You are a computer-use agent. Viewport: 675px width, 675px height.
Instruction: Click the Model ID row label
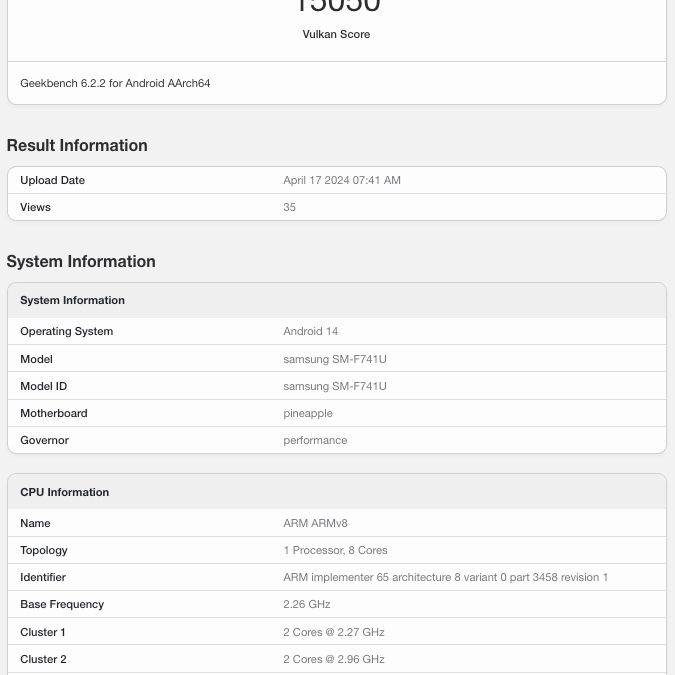coord(43,386)
